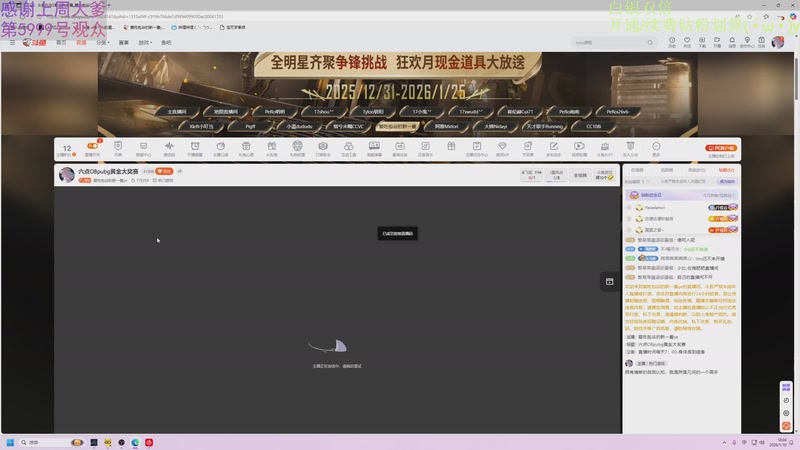Open the 视频投稿 video upload icon
The image size is (800, 450).
(579, 149)
